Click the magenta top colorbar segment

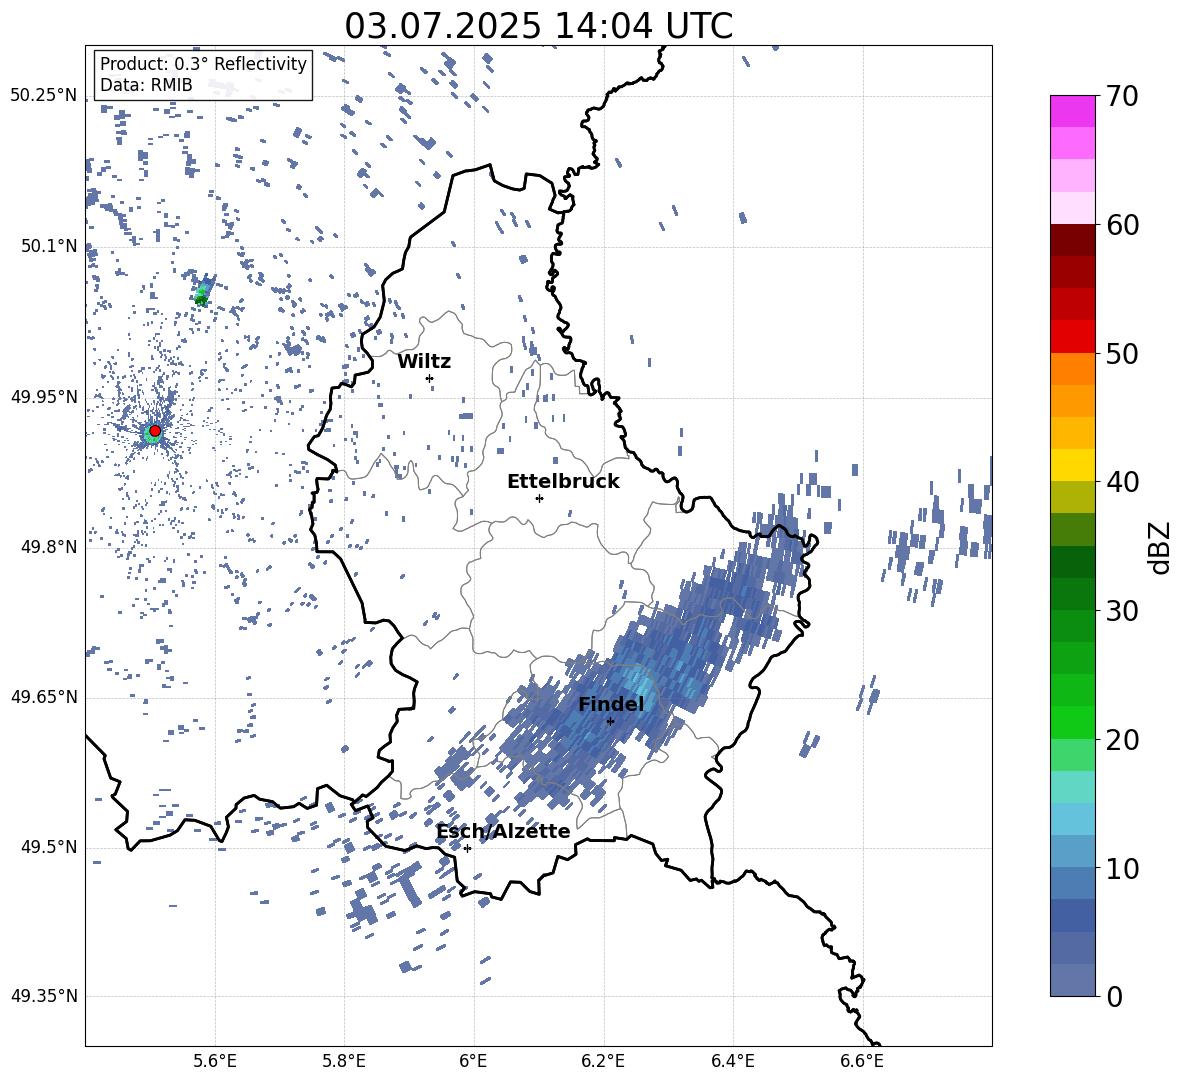(x=1073, y=111)
